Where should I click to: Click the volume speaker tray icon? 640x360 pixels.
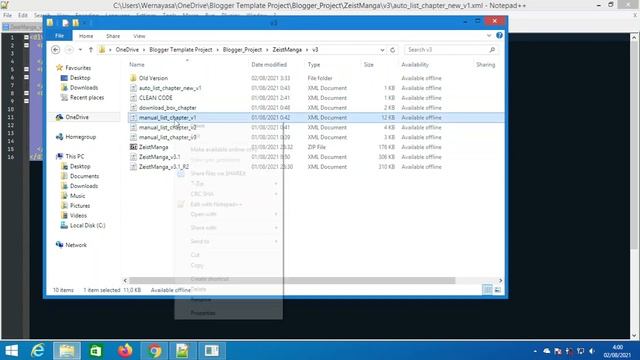(592, 351)
